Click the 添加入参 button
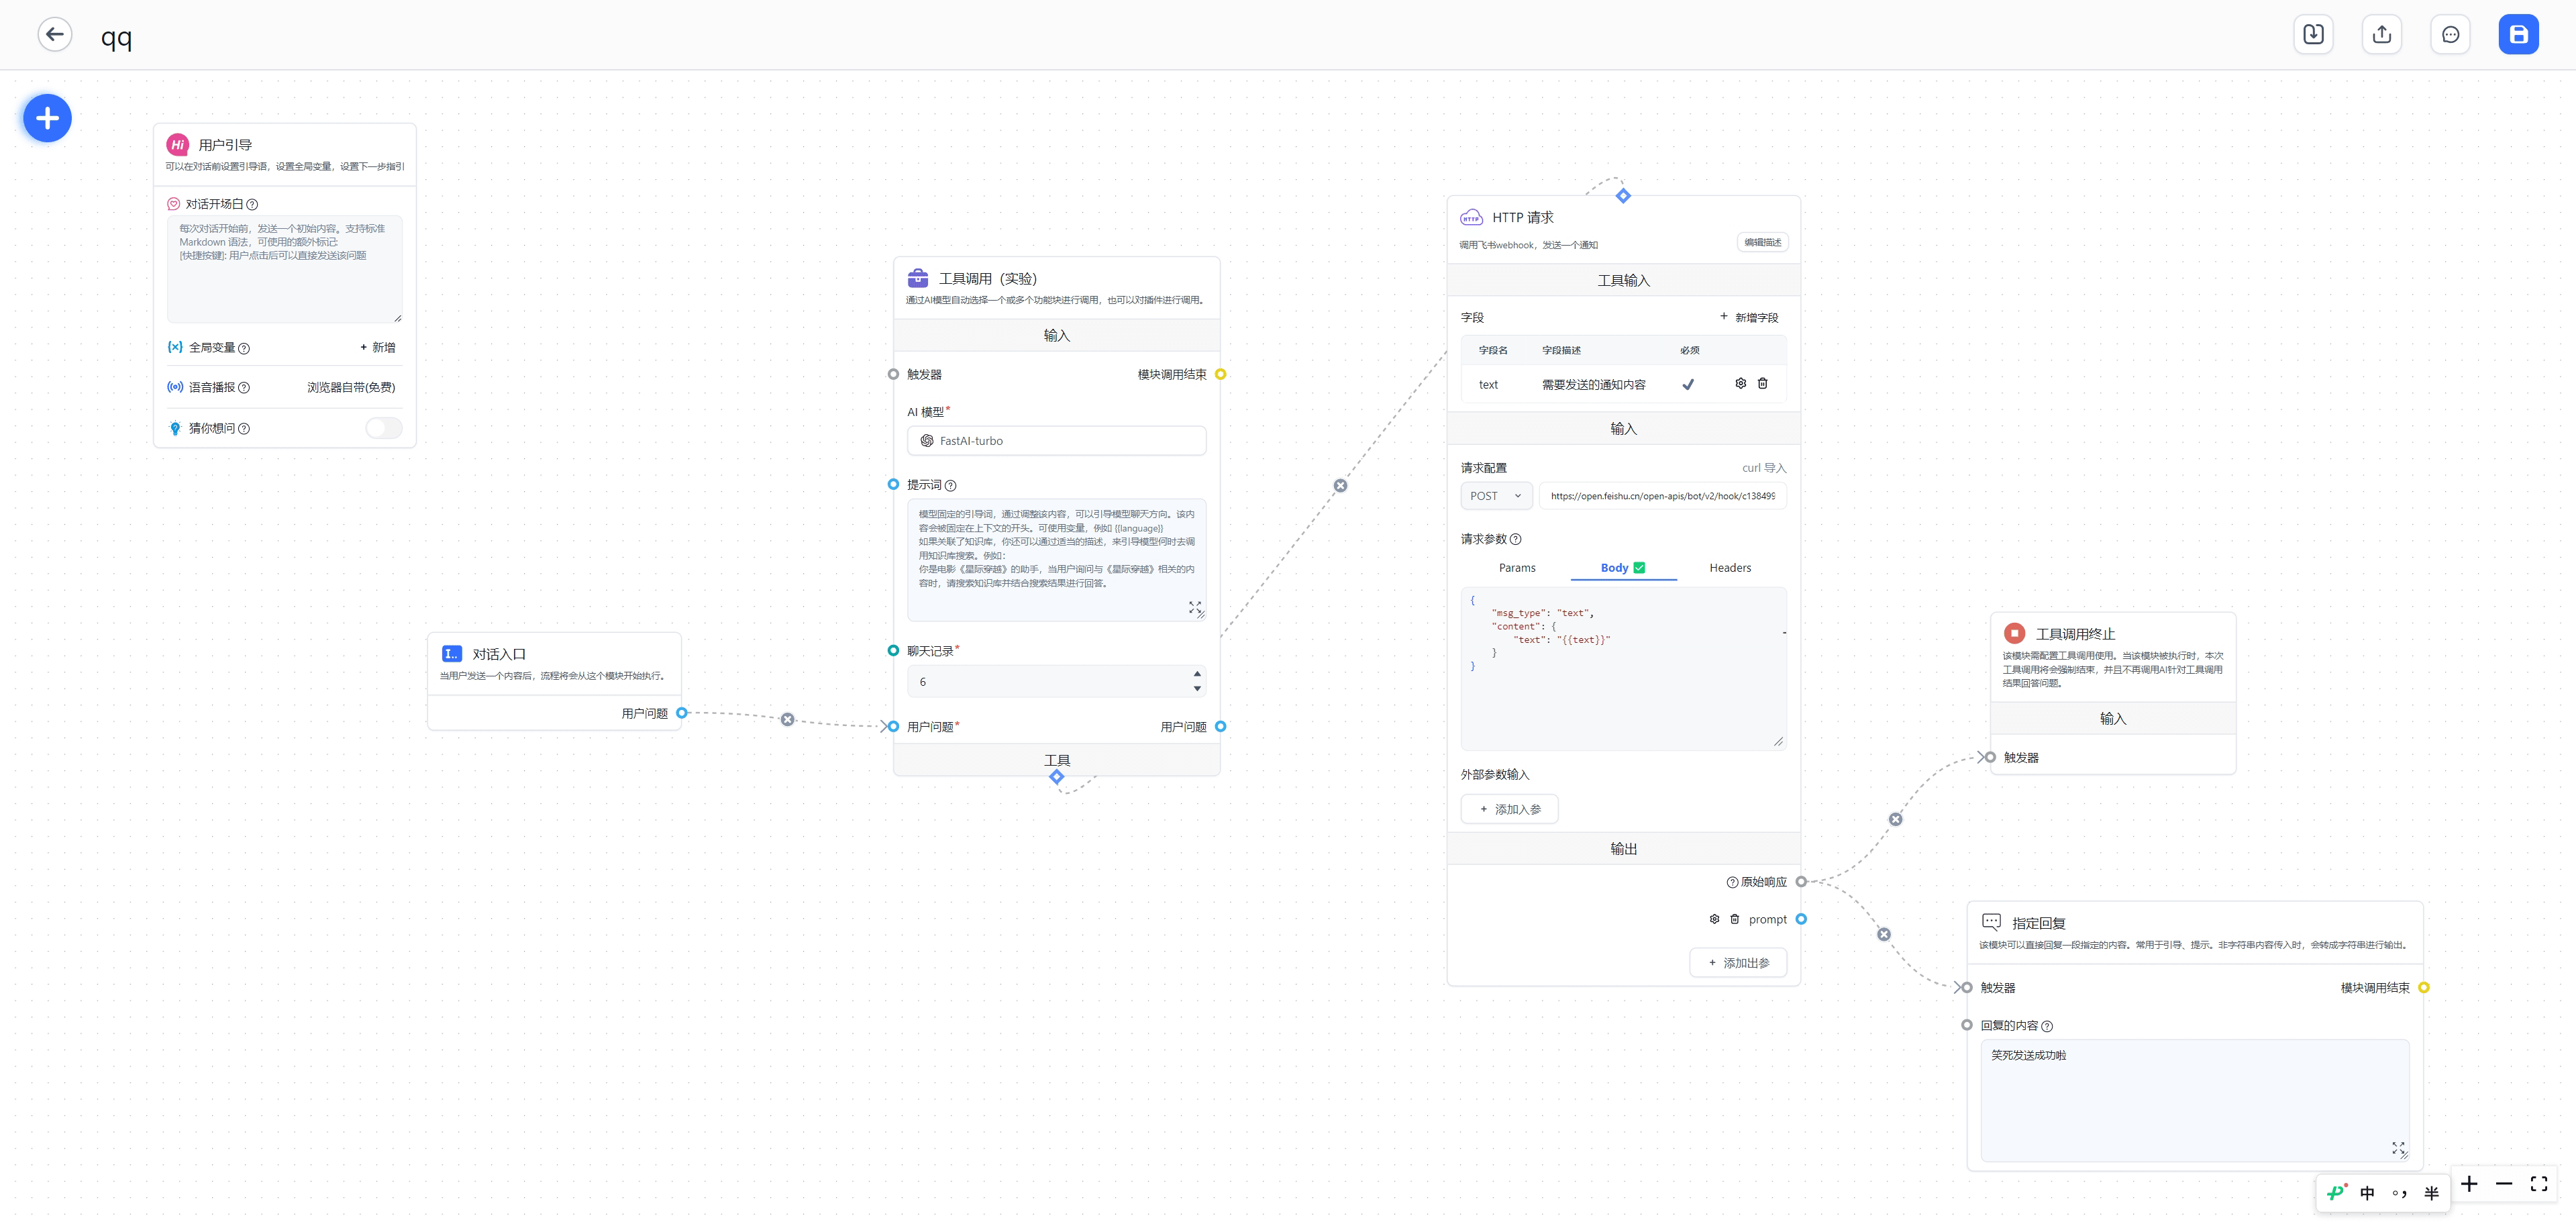2576x1222 pixels. pyautogui.click(x=1509, y=809)
